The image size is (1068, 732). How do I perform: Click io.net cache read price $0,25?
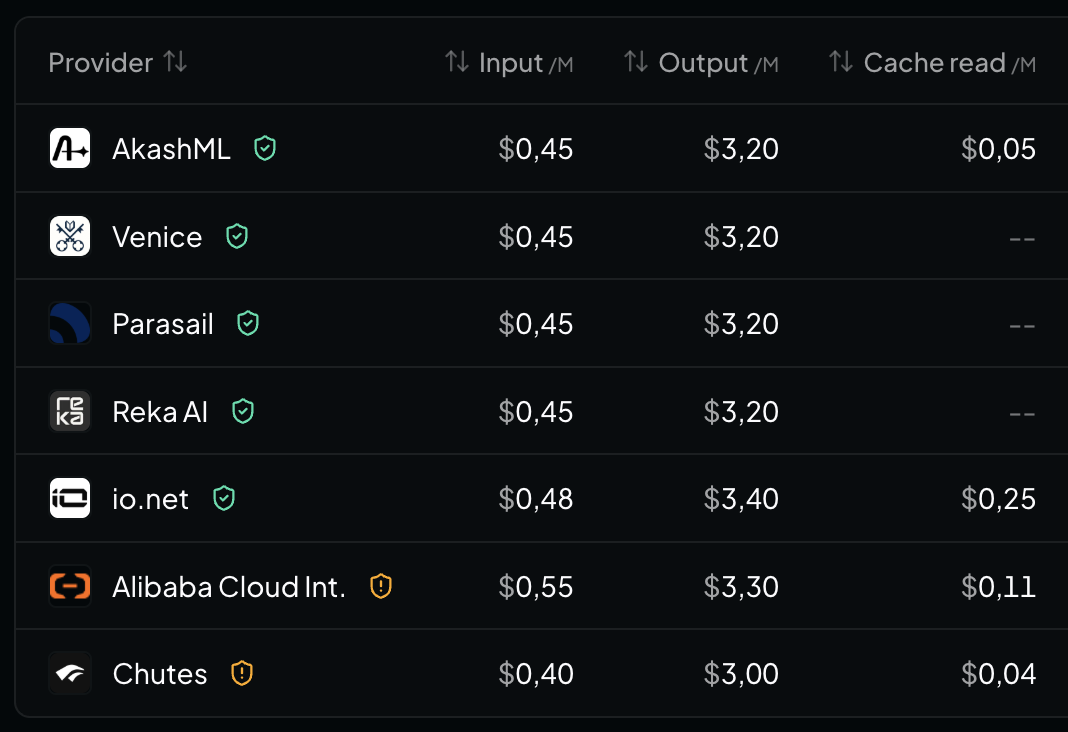click(999, 499)
